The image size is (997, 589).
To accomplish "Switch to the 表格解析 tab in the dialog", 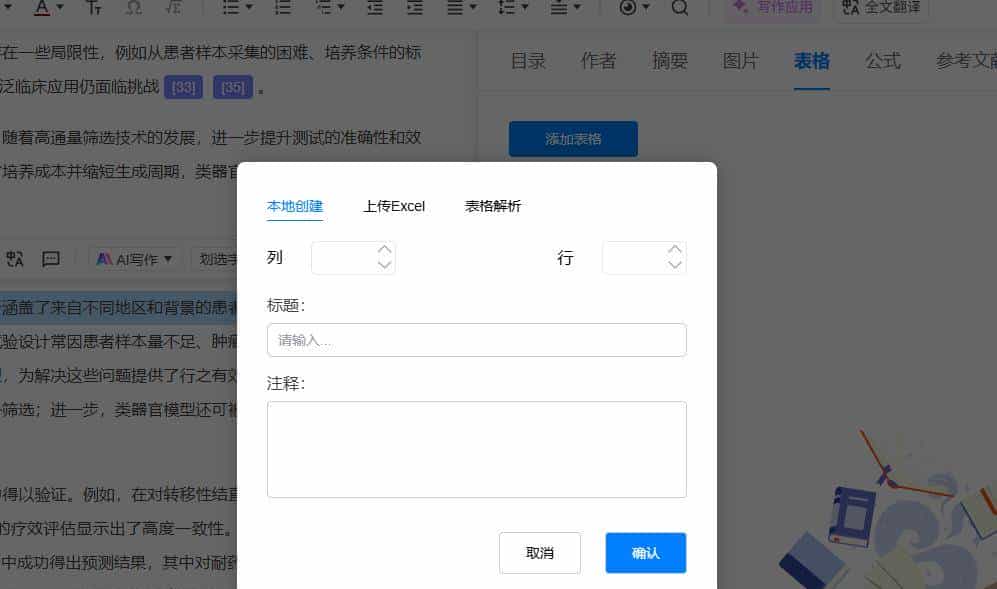I will 493,206.
